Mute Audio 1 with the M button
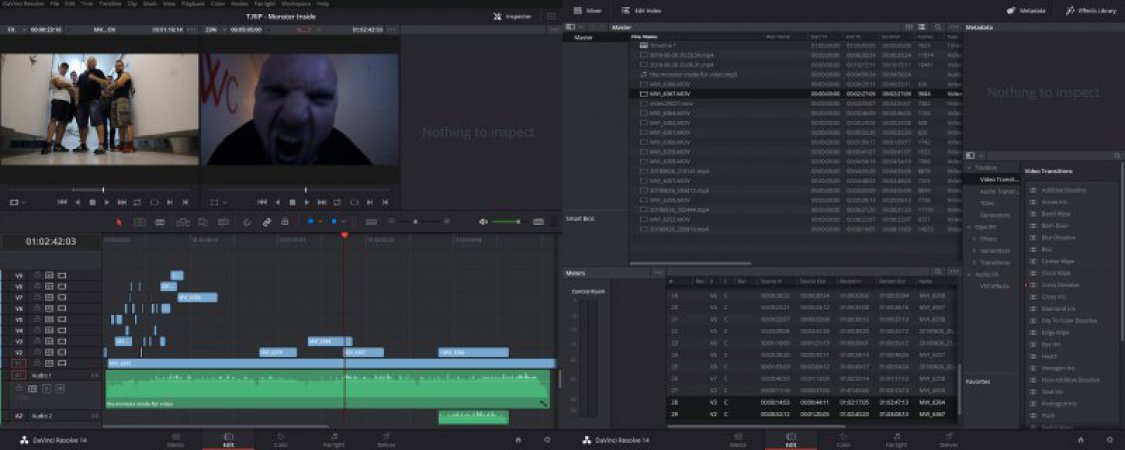 pos(60,388)
